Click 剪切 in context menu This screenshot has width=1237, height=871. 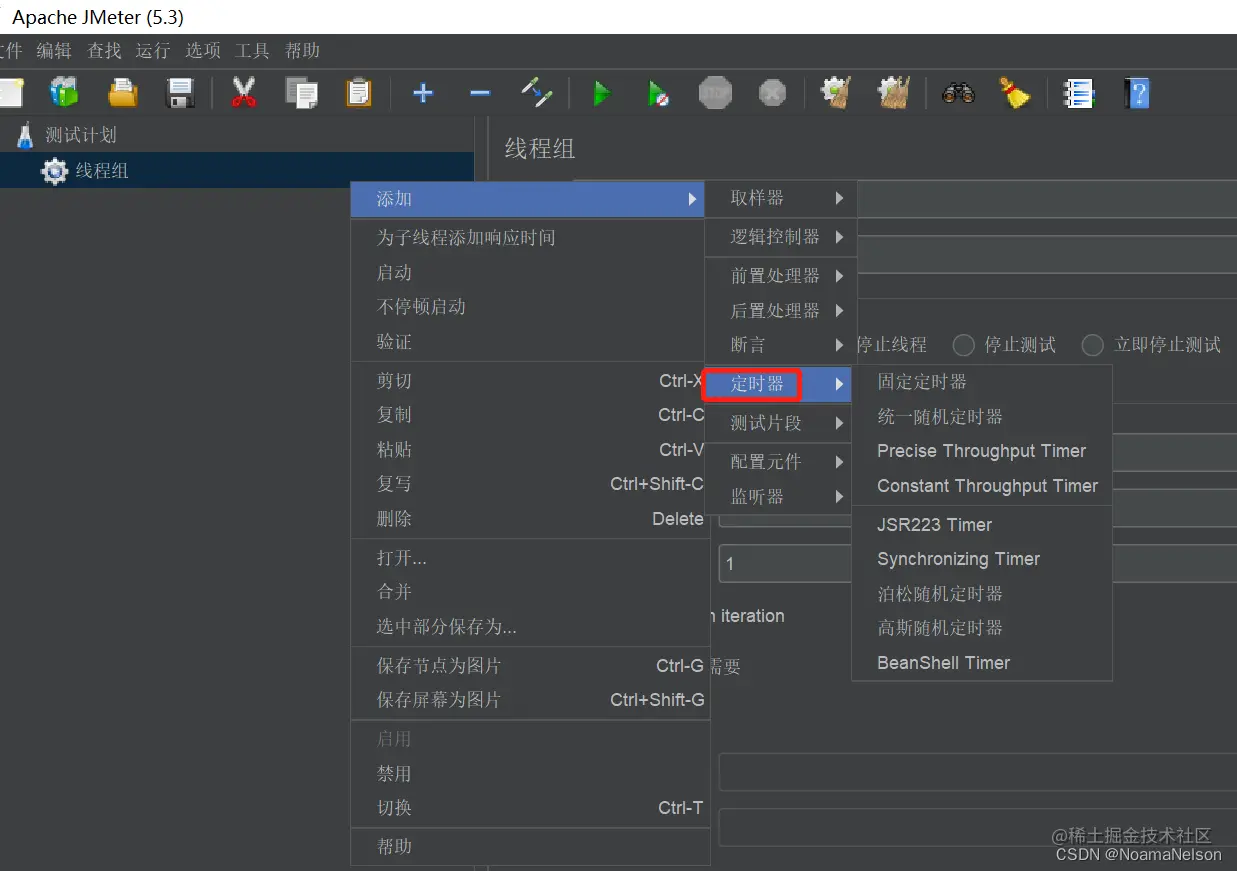530,381
